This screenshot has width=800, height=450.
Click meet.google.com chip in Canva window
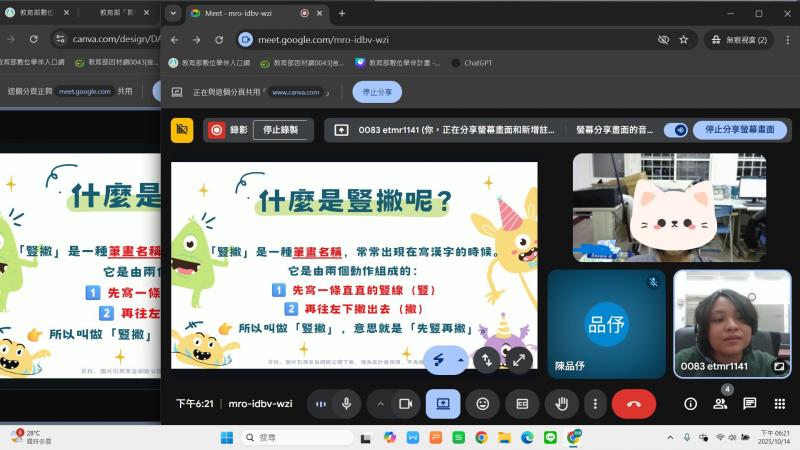coord(84,91)
